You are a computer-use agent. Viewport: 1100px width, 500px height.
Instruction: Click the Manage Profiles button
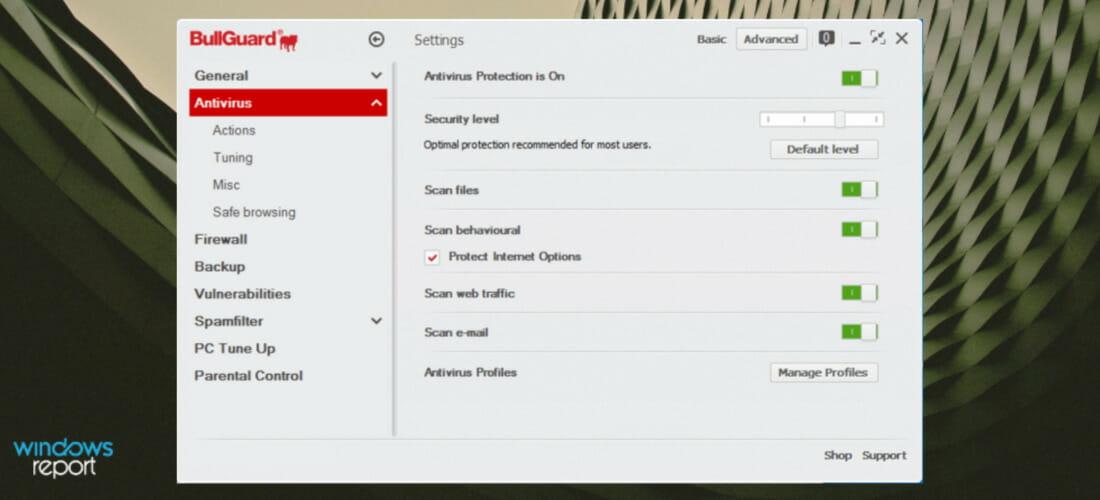tap(824, 372)
